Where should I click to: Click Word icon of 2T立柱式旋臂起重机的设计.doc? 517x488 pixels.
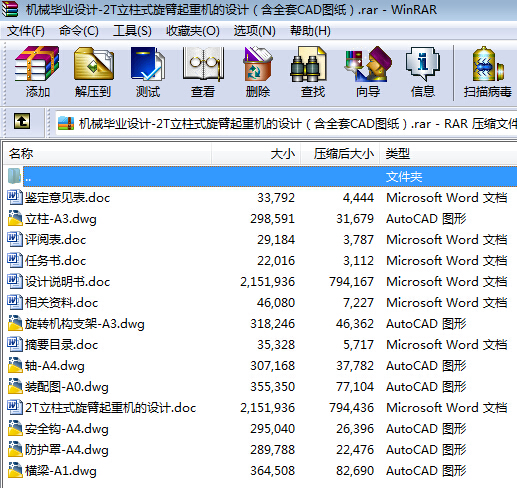pos(15,407)
